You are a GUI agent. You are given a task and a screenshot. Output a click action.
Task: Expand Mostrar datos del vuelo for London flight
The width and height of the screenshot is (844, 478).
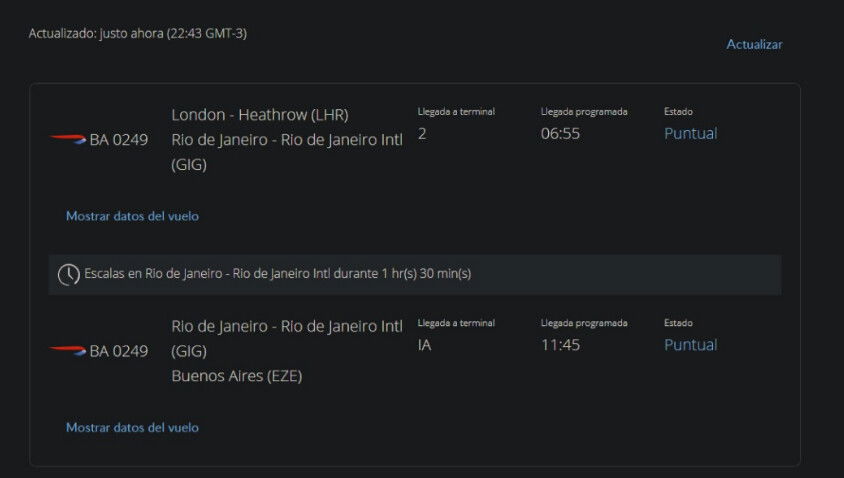tap(132, 216)
